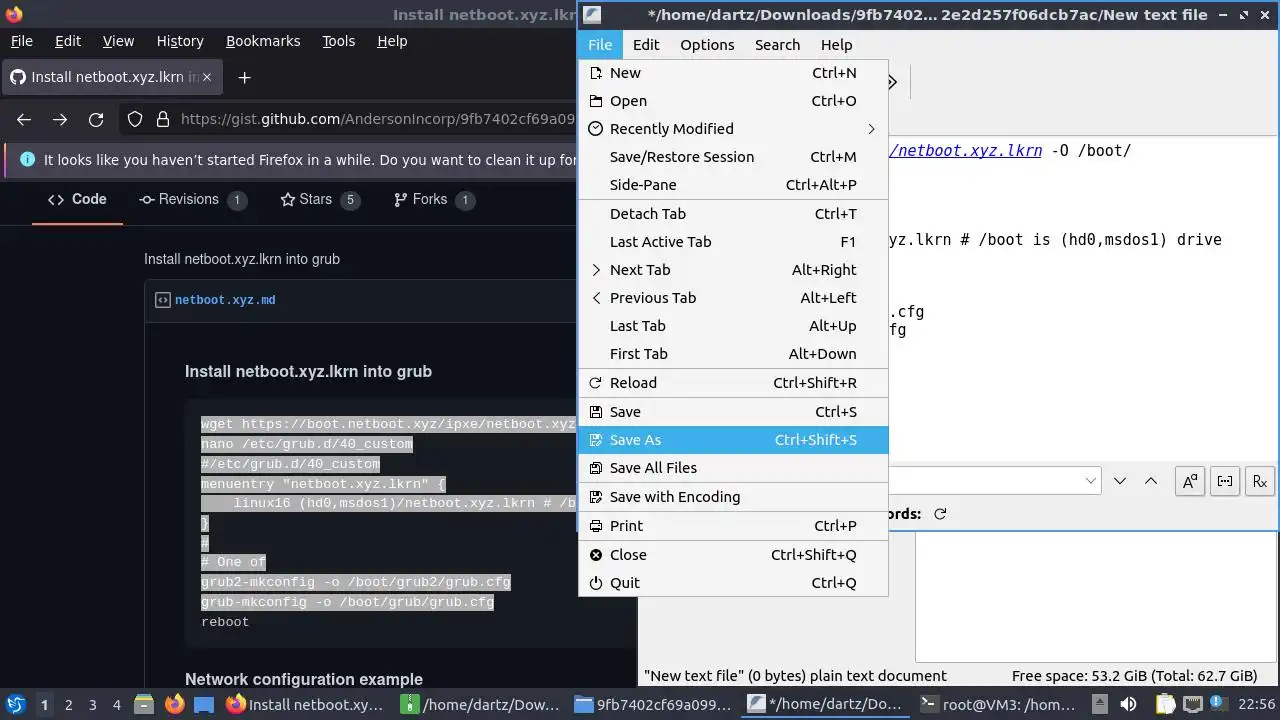Go to Previous Tab menu entry
Viewport: 1280px width, 720px height.
(733, 298)
